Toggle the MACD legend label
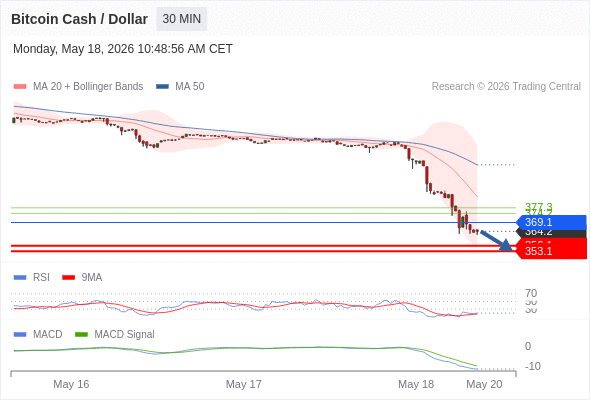Viewport: 590px width, 400px height. [47, 334]
